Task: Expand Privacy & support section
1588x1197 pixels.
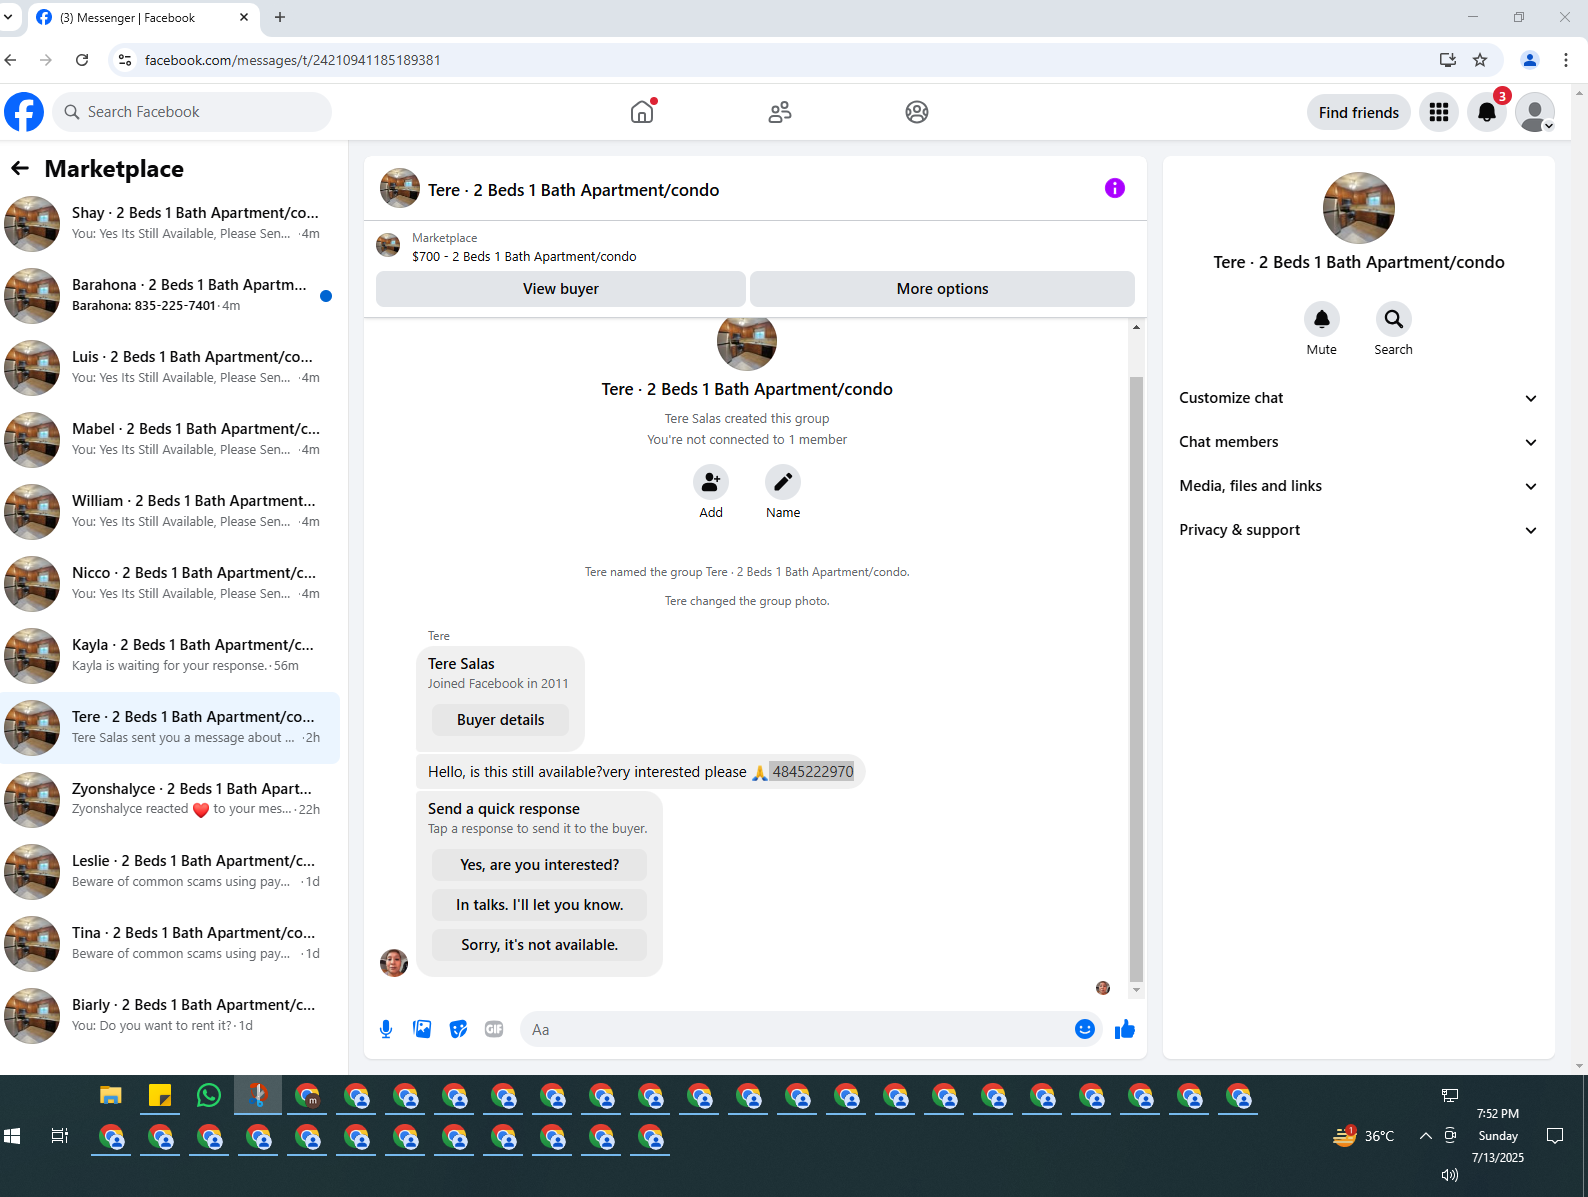Action: click(1358, 530)
